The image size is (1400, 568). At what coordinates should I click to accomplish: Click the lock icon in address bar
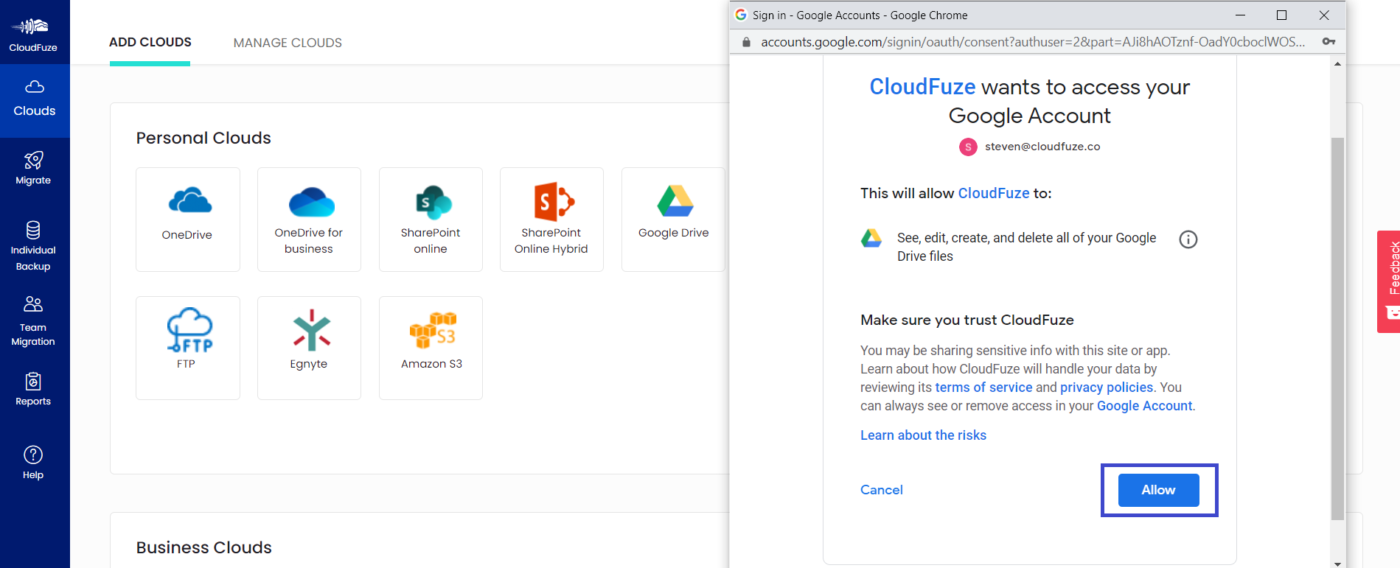tap(744, 42)
